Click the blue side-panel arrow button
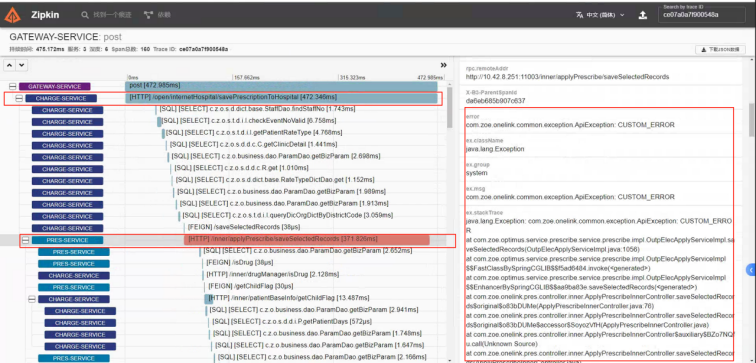 751,269
